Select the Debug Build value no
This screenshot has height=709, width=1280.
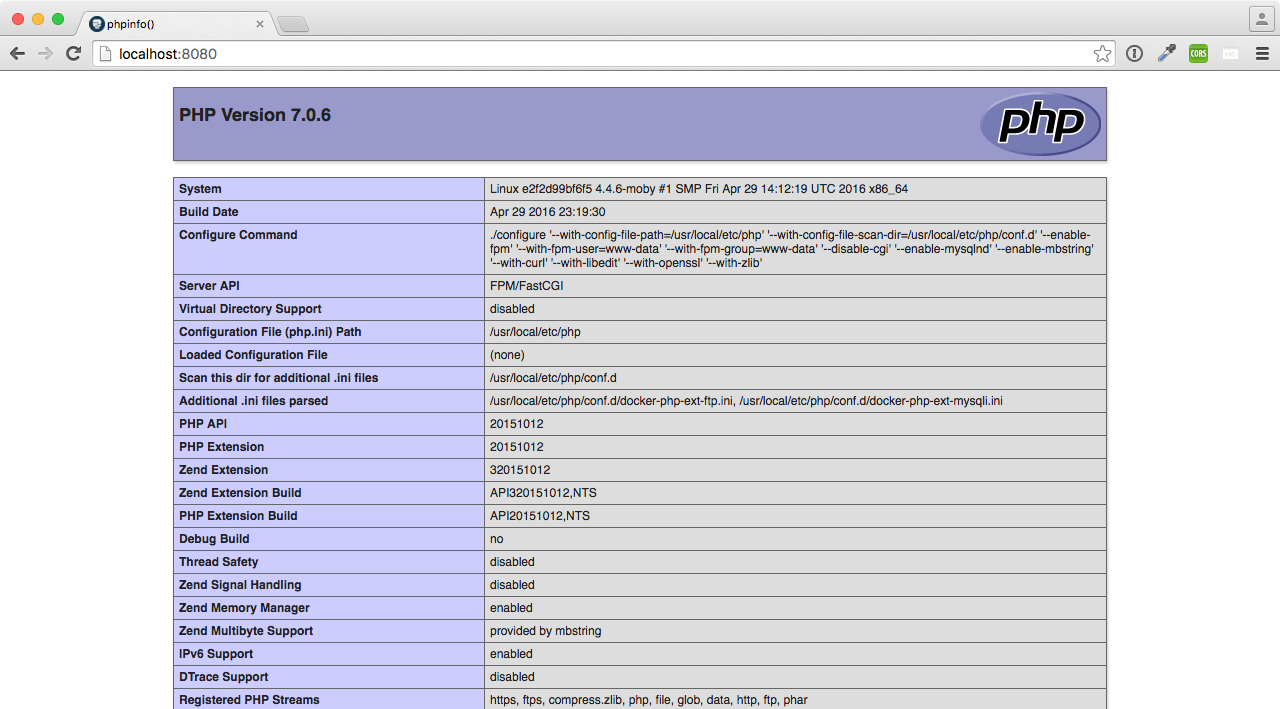497,539
